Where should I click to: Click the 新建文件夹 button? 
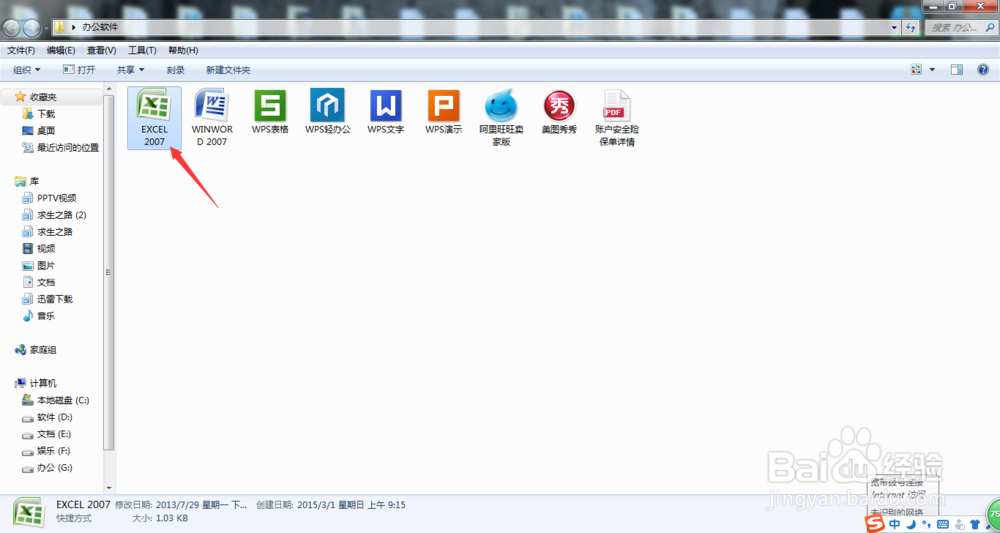pyautogui.click(x=228, y=69)
